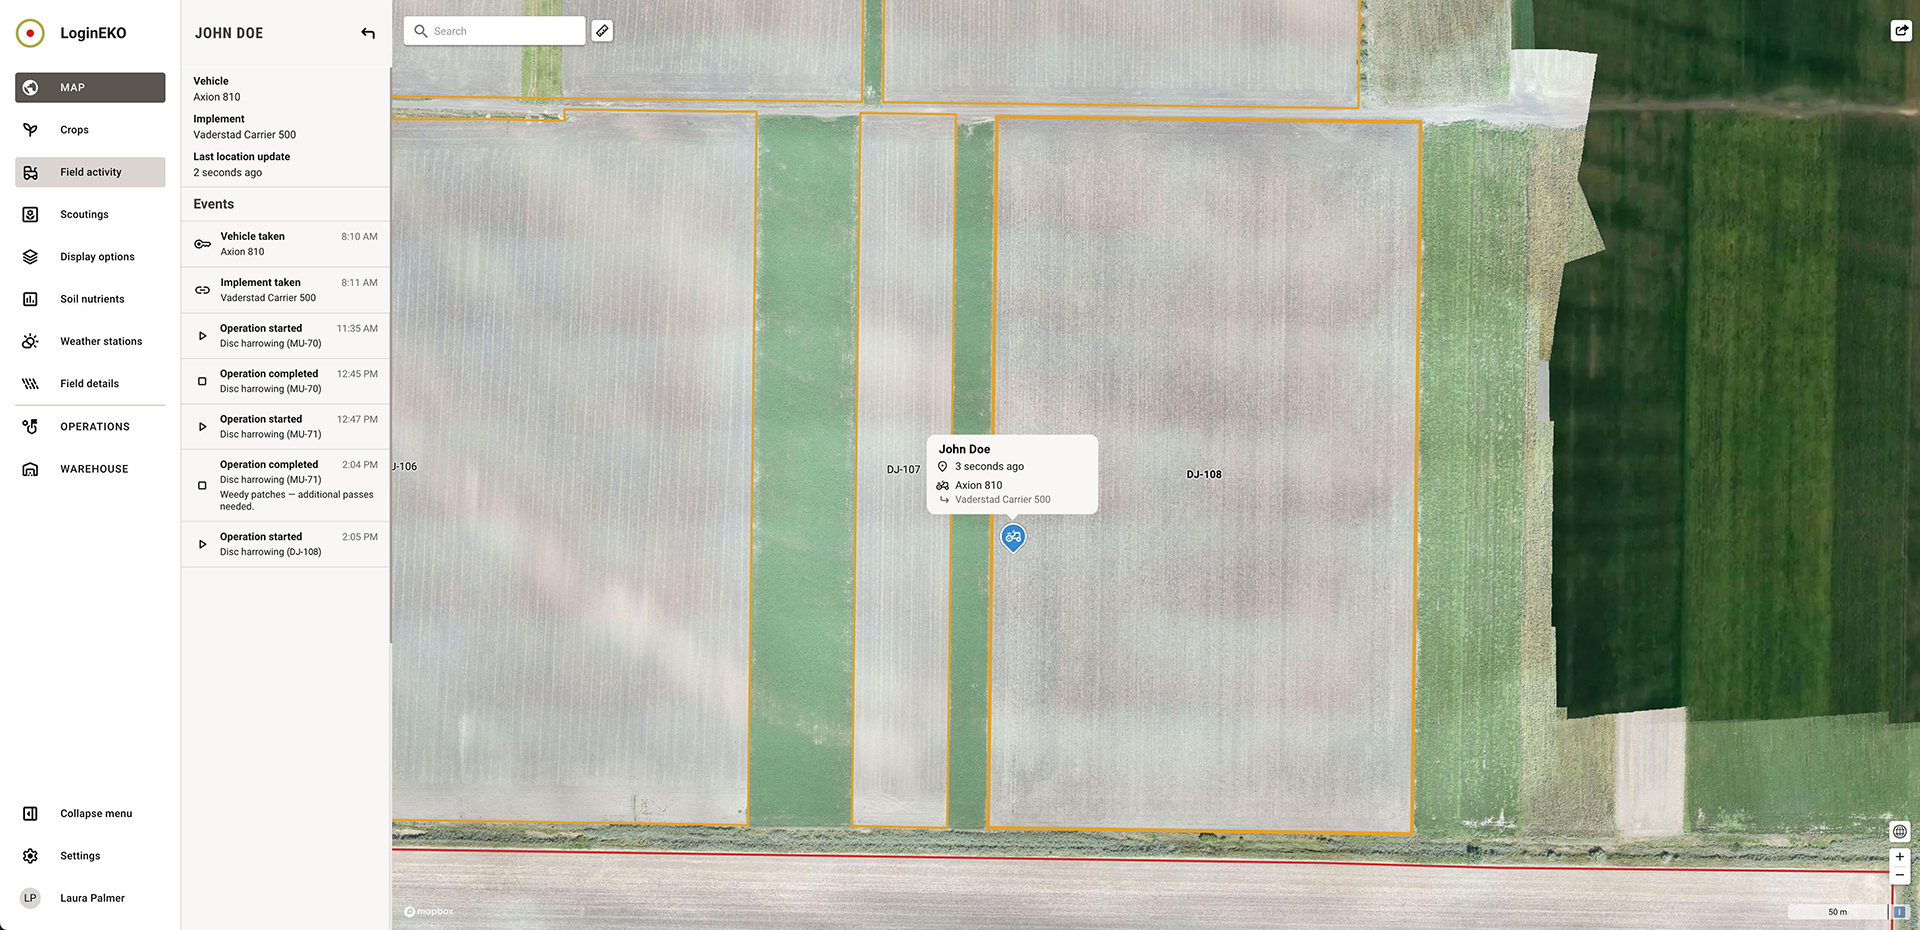The image size is (1920, 930).
Task: Open Display options layers panel
Action: tap(97, 257)
